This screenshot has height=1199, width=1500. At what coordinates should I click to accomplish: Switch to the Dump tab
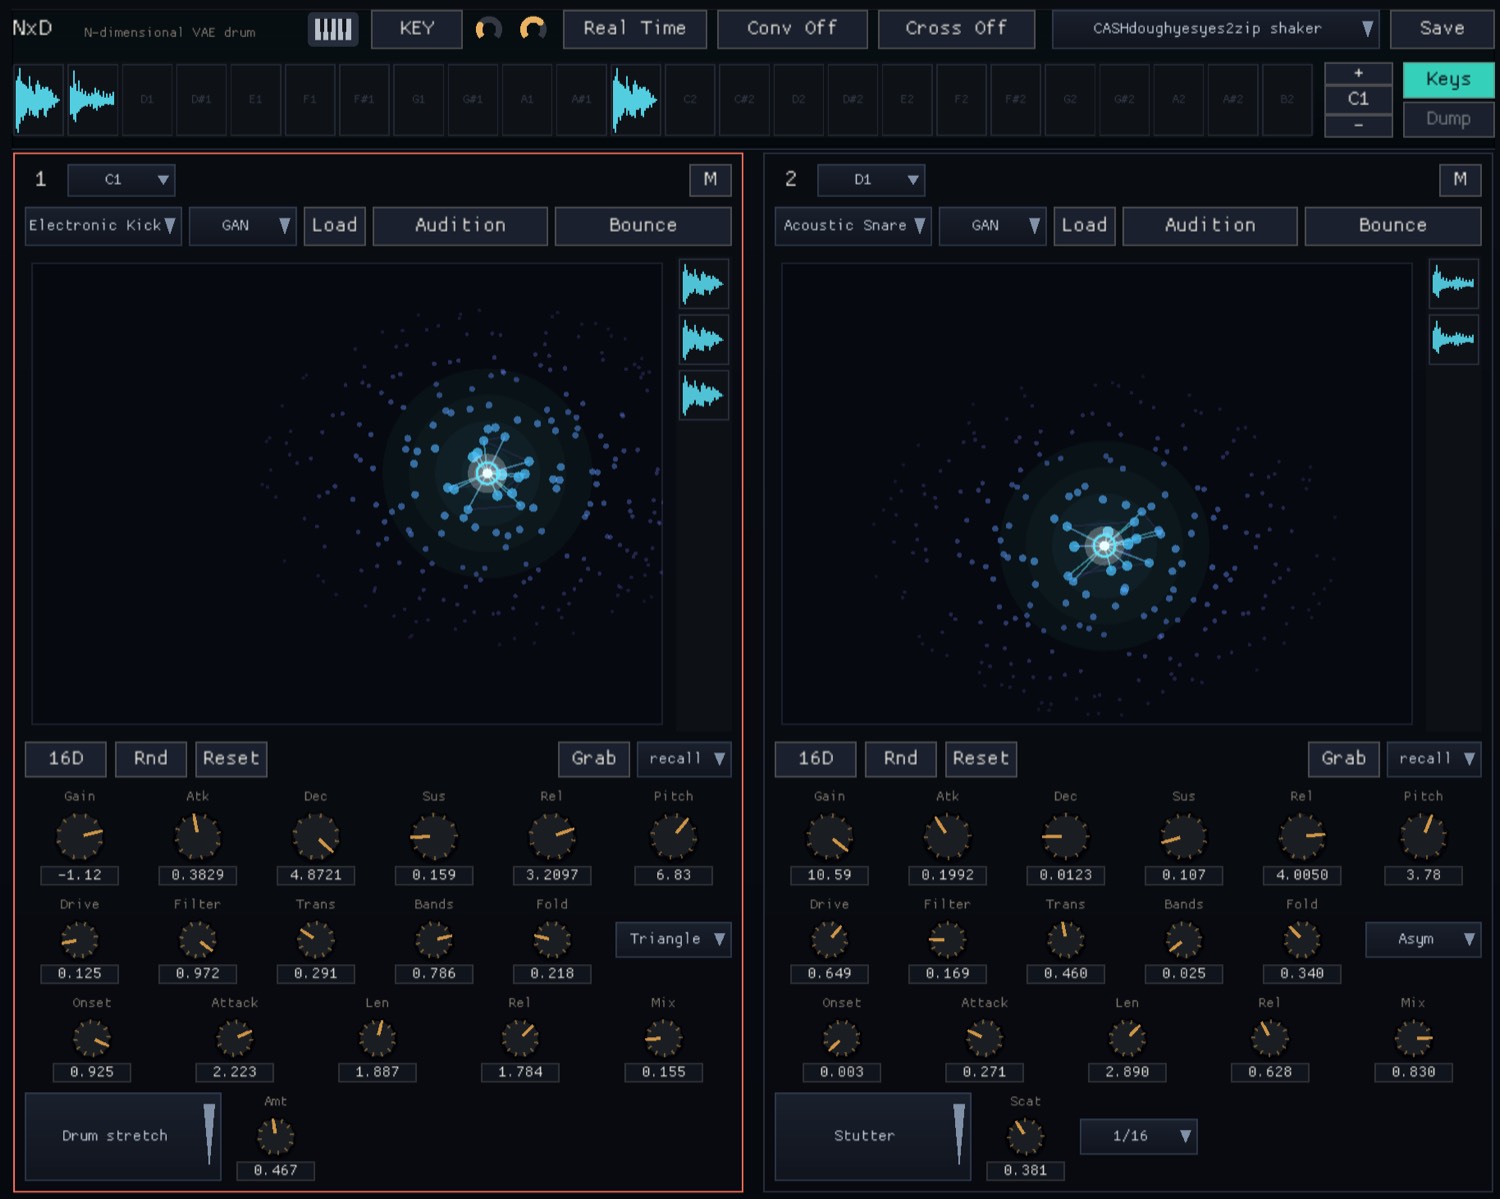click(x=1448, y=119)
